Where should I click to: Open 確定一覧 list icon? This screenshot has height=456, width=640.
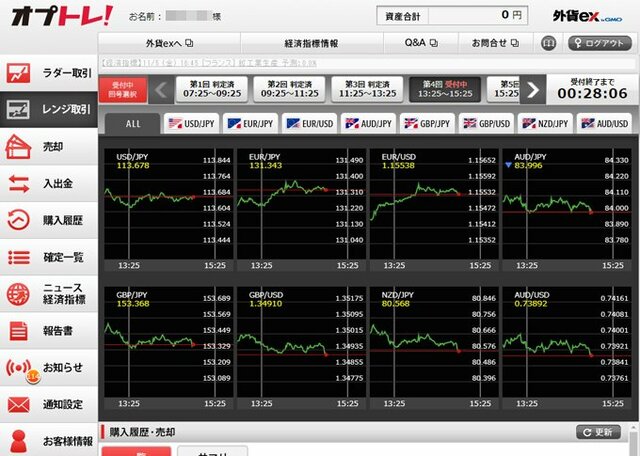[18, 257]
